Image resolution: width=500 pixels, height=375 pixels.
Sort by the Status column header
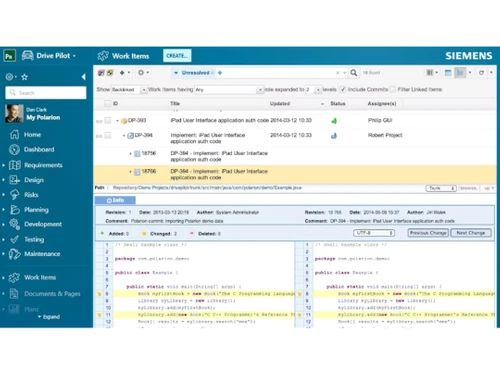[x=338, y=104]
